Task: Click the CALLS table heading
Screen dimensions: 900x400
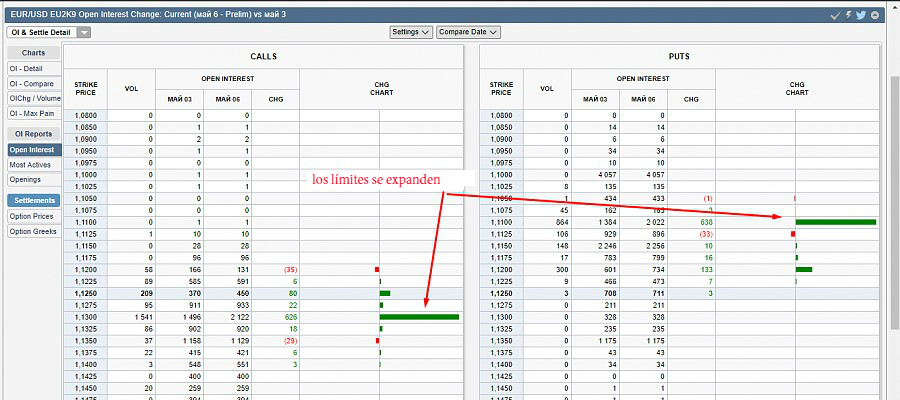Action: 263,57
